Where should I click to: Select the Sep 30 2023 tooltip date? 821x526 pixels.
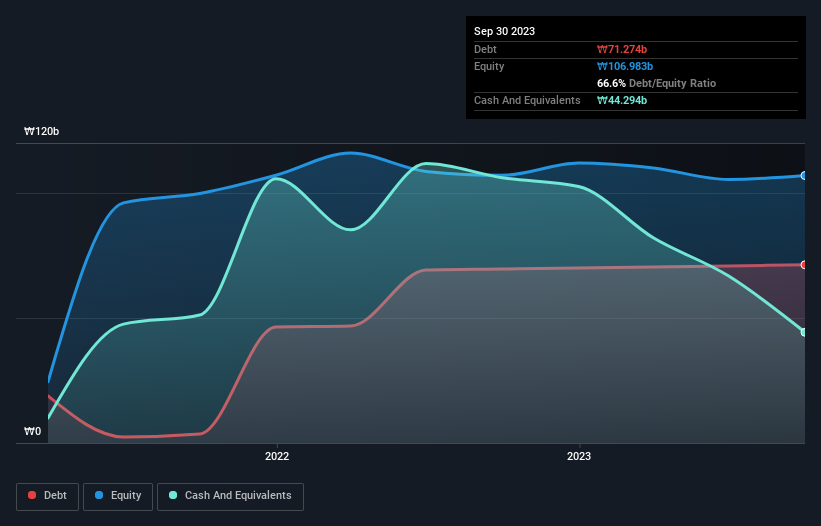(x=504, y=31)
